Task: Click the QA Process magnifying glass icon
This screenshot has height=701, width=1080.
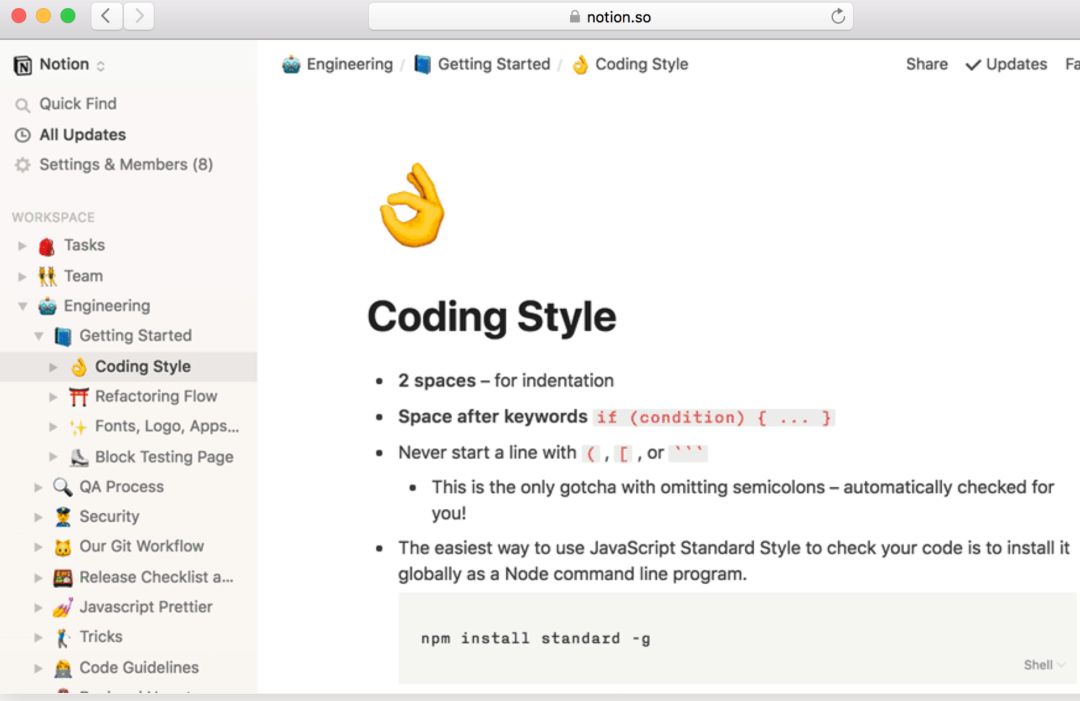Action: (63, 487)
